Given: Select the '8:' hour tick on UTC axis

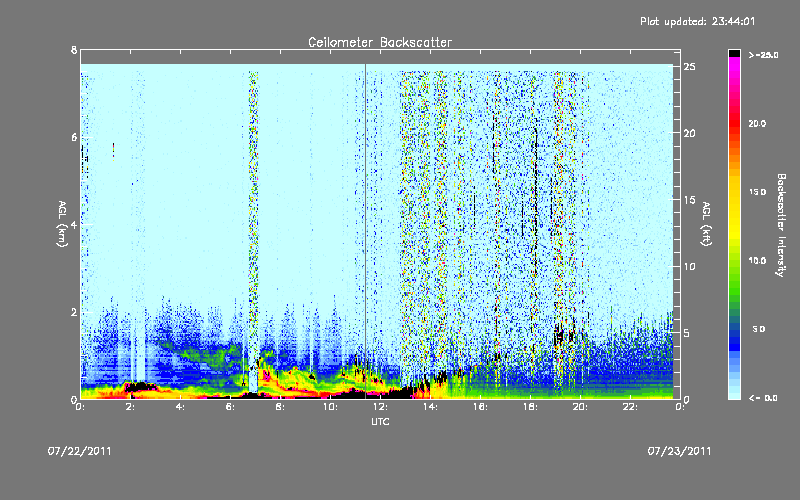Looking at the screenshot, I should pos(281,407).
